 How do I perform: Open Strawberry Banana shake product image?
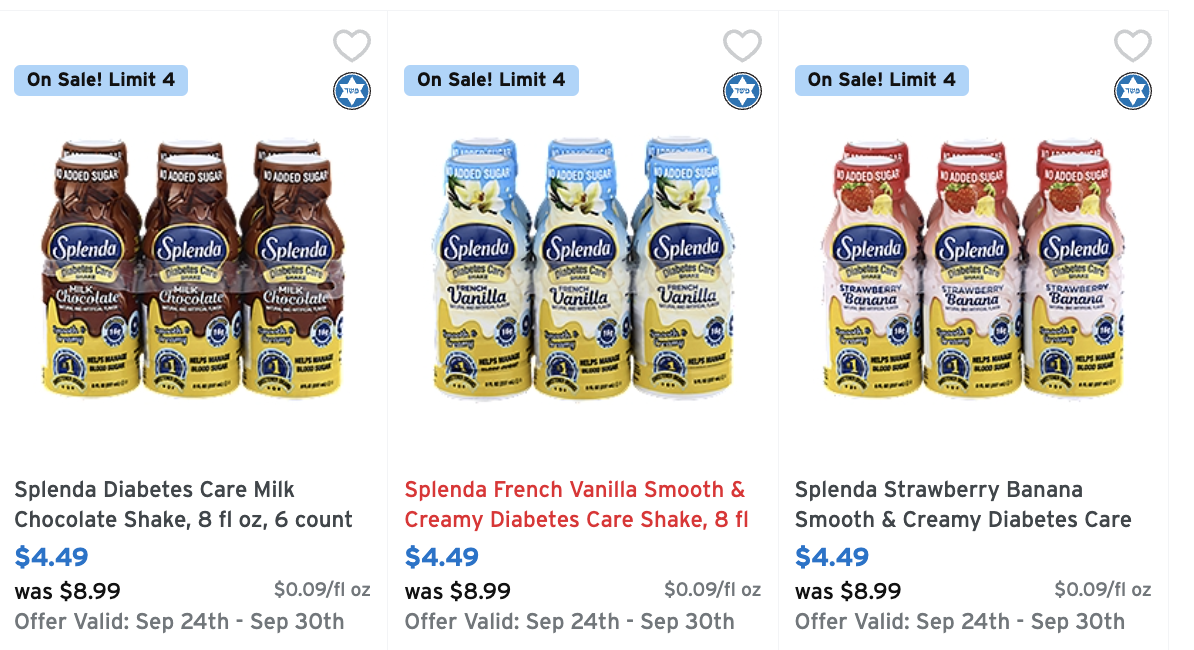tap(974, 268)
